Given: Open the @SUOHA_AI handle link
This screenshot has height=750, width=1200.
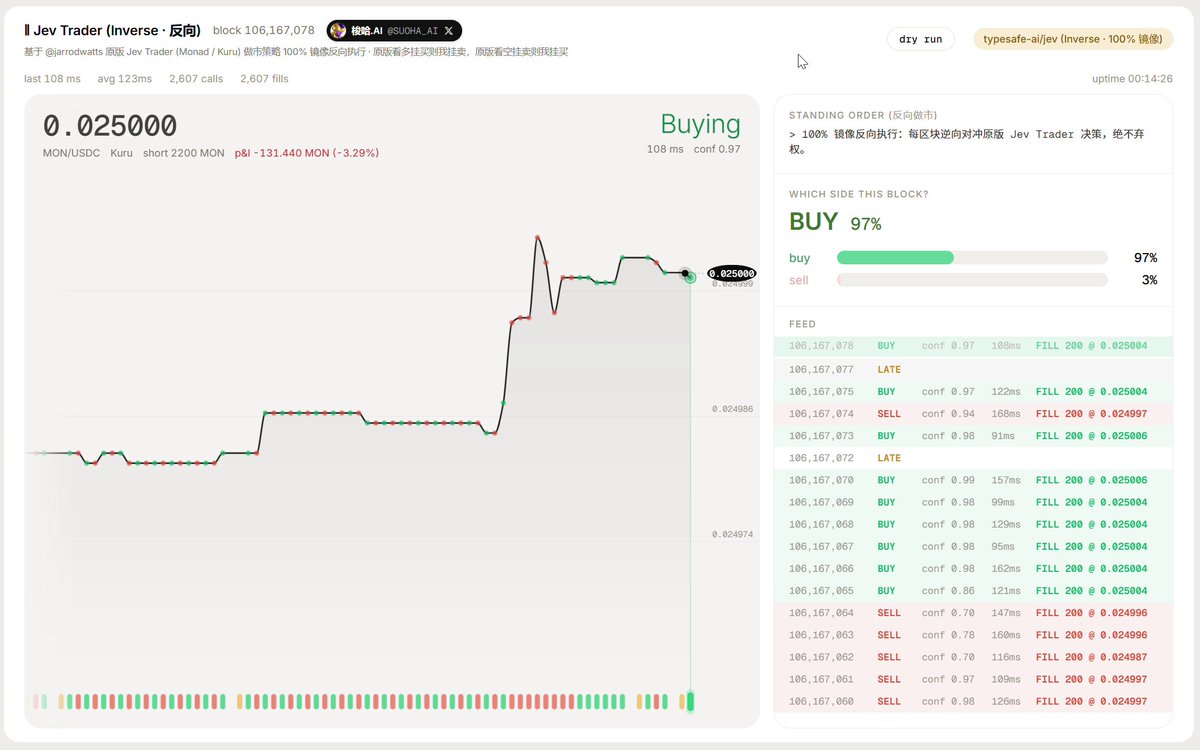Looking at the screenshot, I should [x=412, y=31].
